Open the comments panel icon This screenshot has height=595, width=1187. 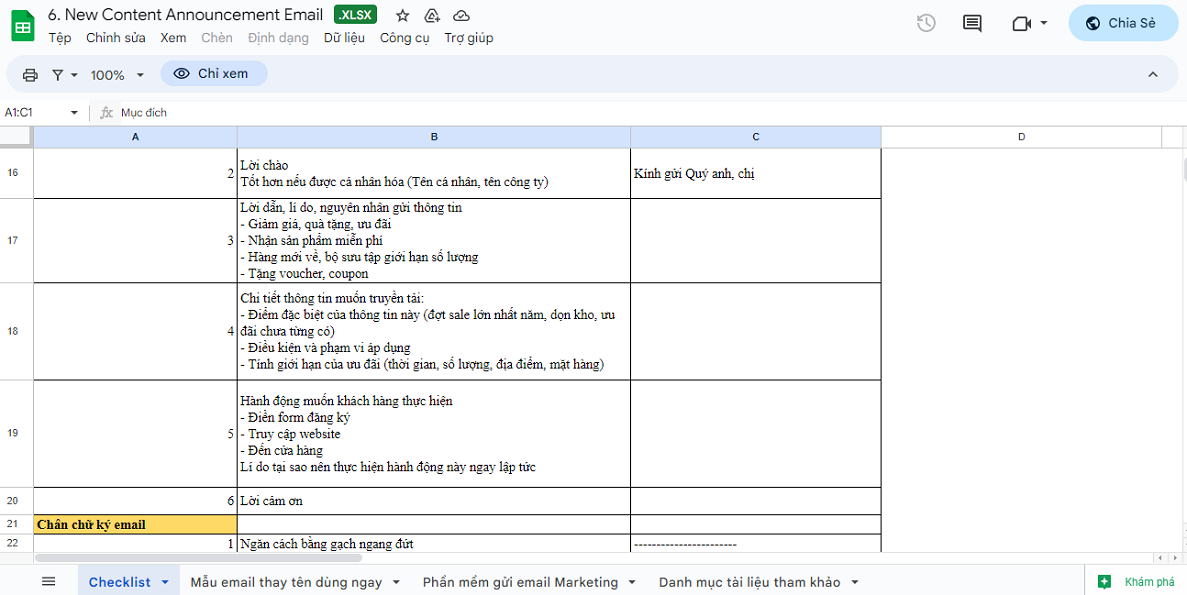(972, 23)
